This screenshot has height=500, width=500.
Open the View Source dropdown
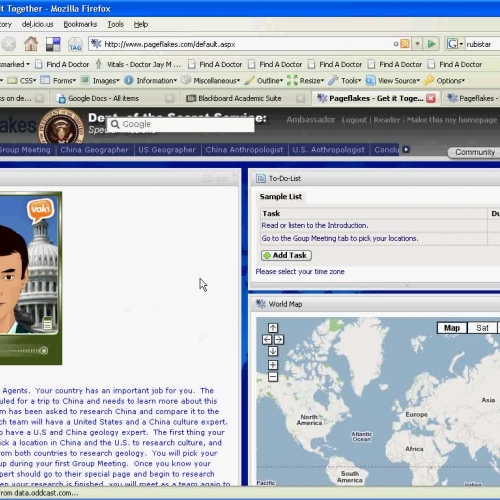(393, 81)
